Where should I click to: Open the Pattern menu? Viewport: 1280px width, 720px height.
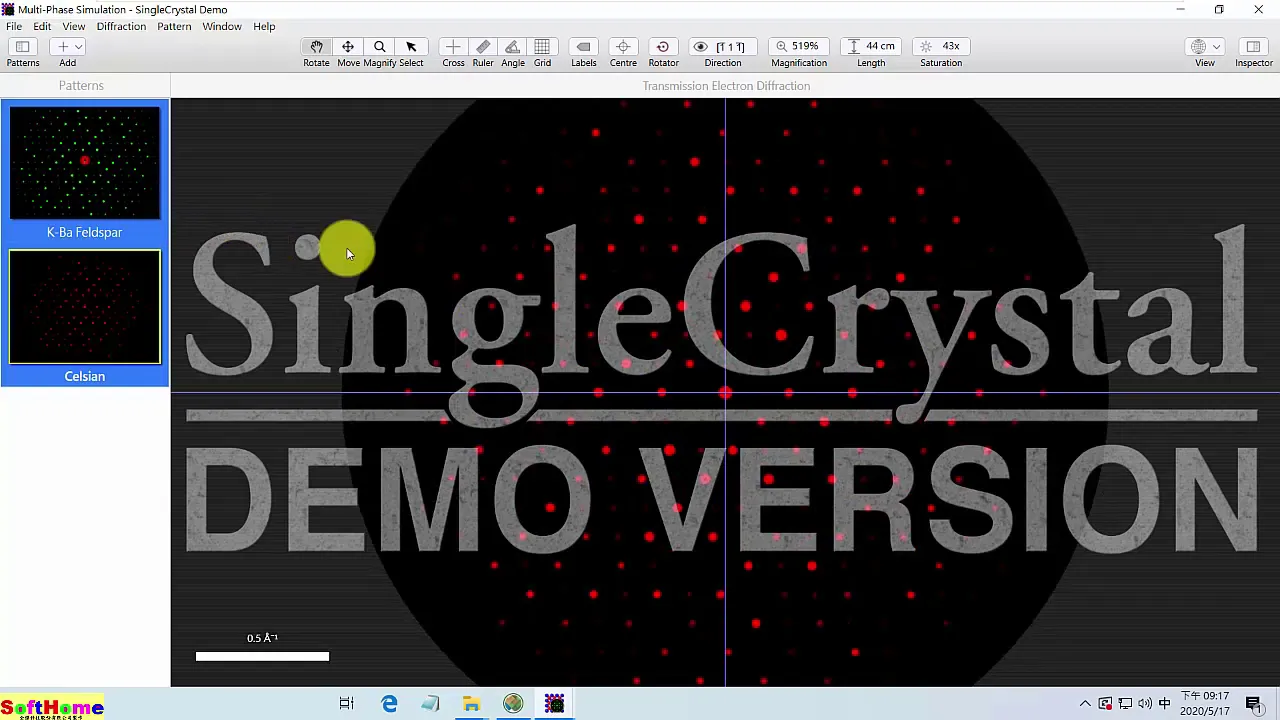(174, 26)
